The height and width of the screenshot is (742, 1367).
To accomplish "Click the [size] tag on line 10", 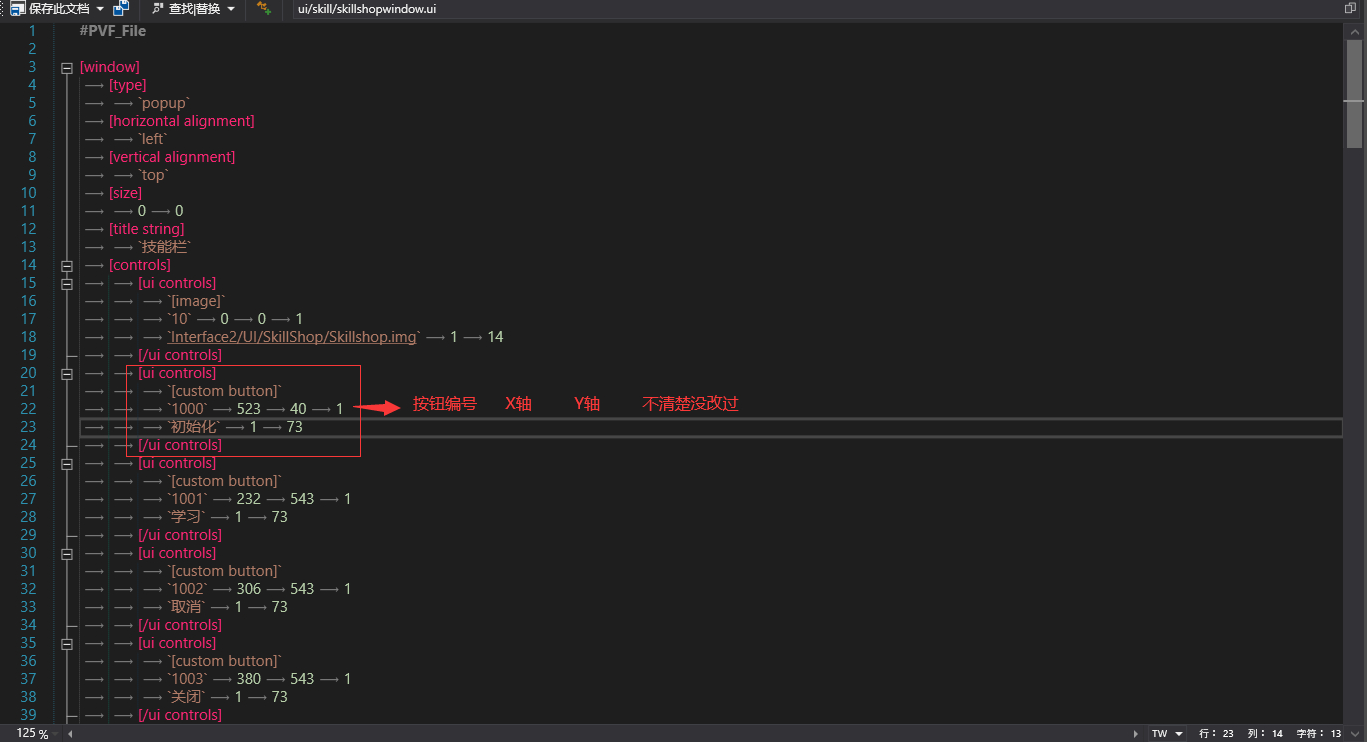I will [125, 193].
